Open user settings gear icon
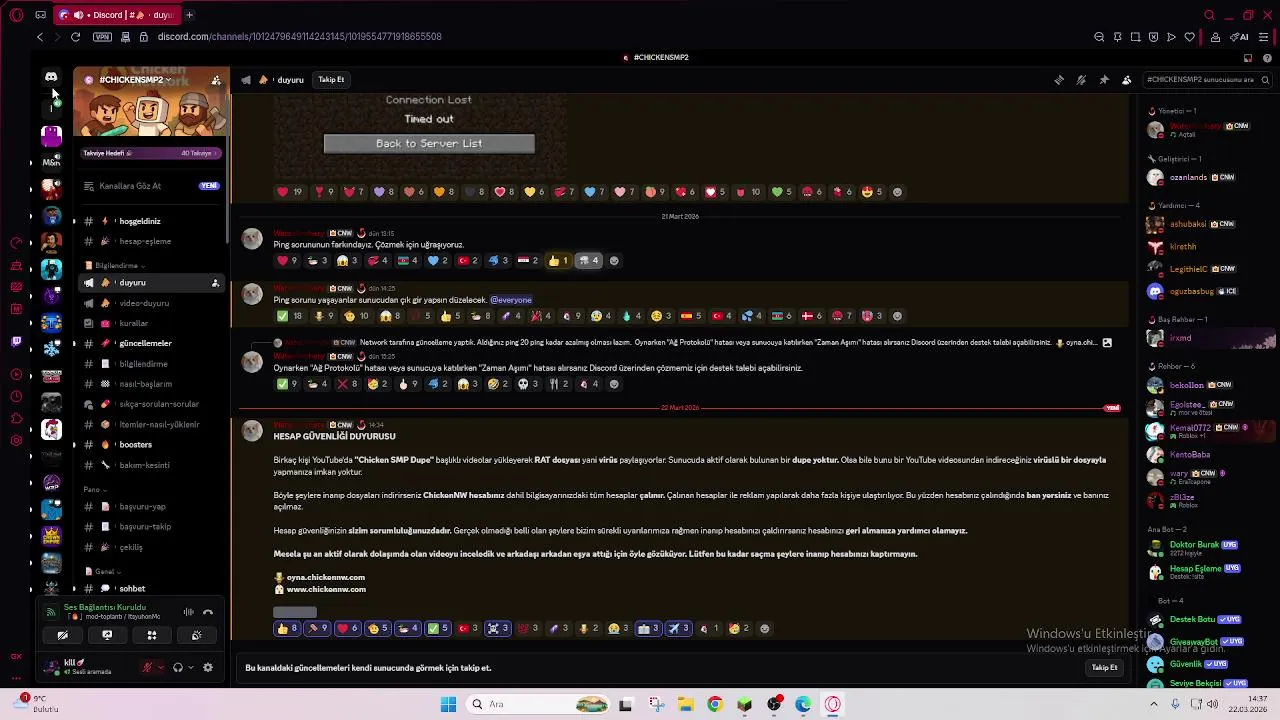Viewport: 1280px width, 720px height. tap(208, 667)
